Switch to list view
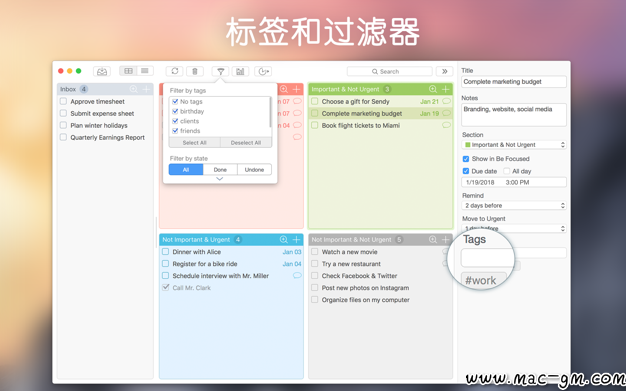 [x=145, y=71]
